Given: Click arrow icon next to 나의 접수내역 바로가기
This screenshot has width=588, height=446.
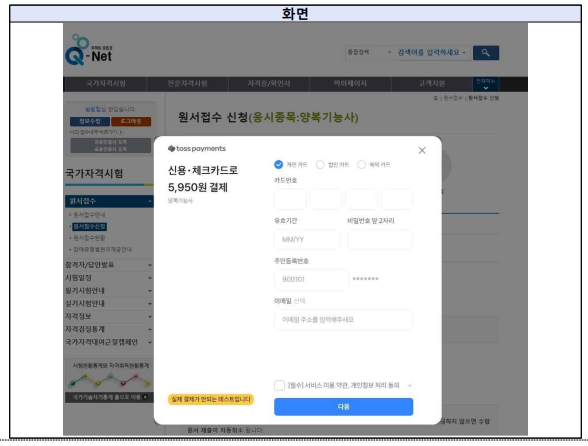Looking at the screenshot, I should click(x=120, y=132).
